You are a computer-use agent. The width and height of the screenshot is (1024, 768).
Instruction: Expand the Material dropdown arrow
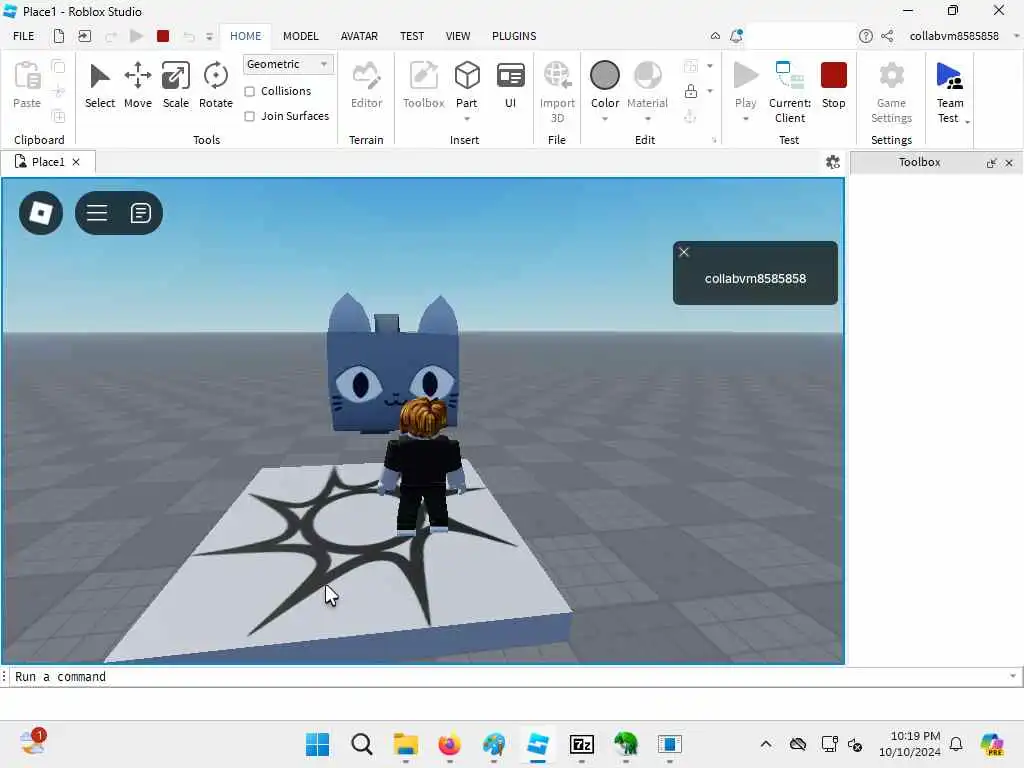[x=647, y=119]
